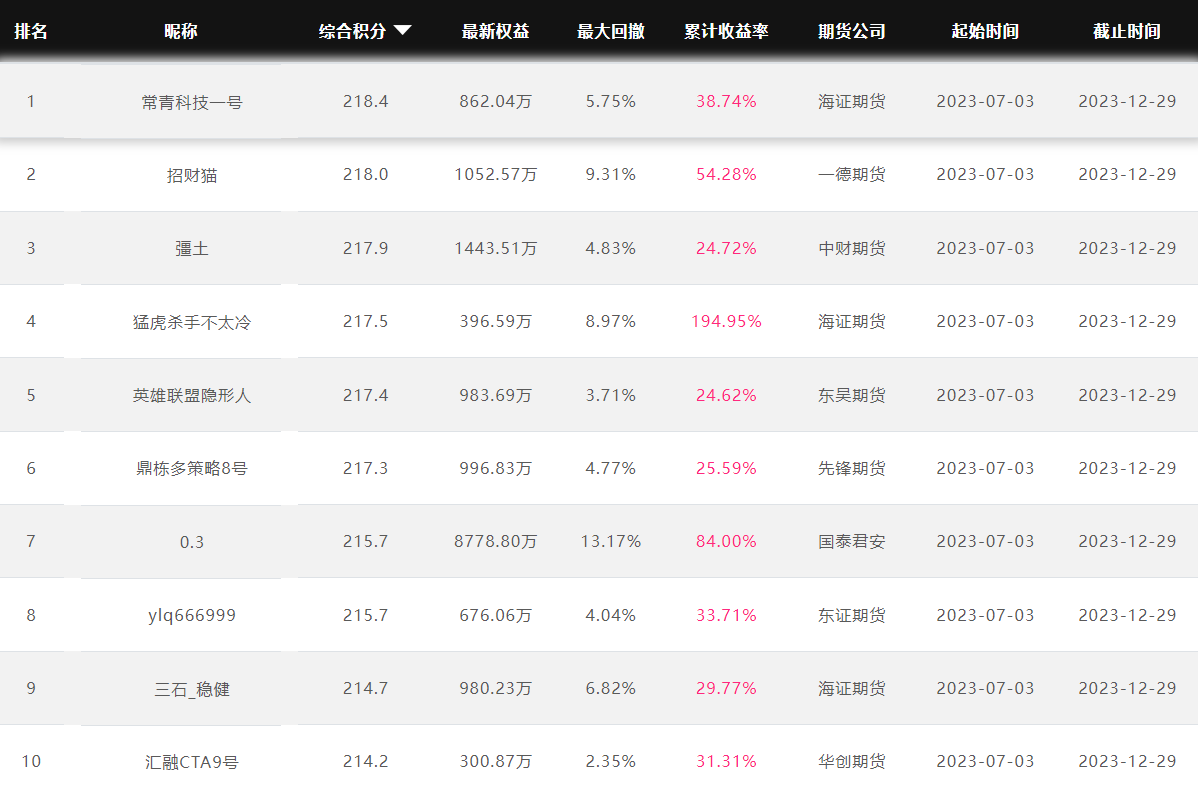Click drawdown value 13.17%
Image resolution: width=1198 pixels, height=795 pixels.
tap(610, 541)
